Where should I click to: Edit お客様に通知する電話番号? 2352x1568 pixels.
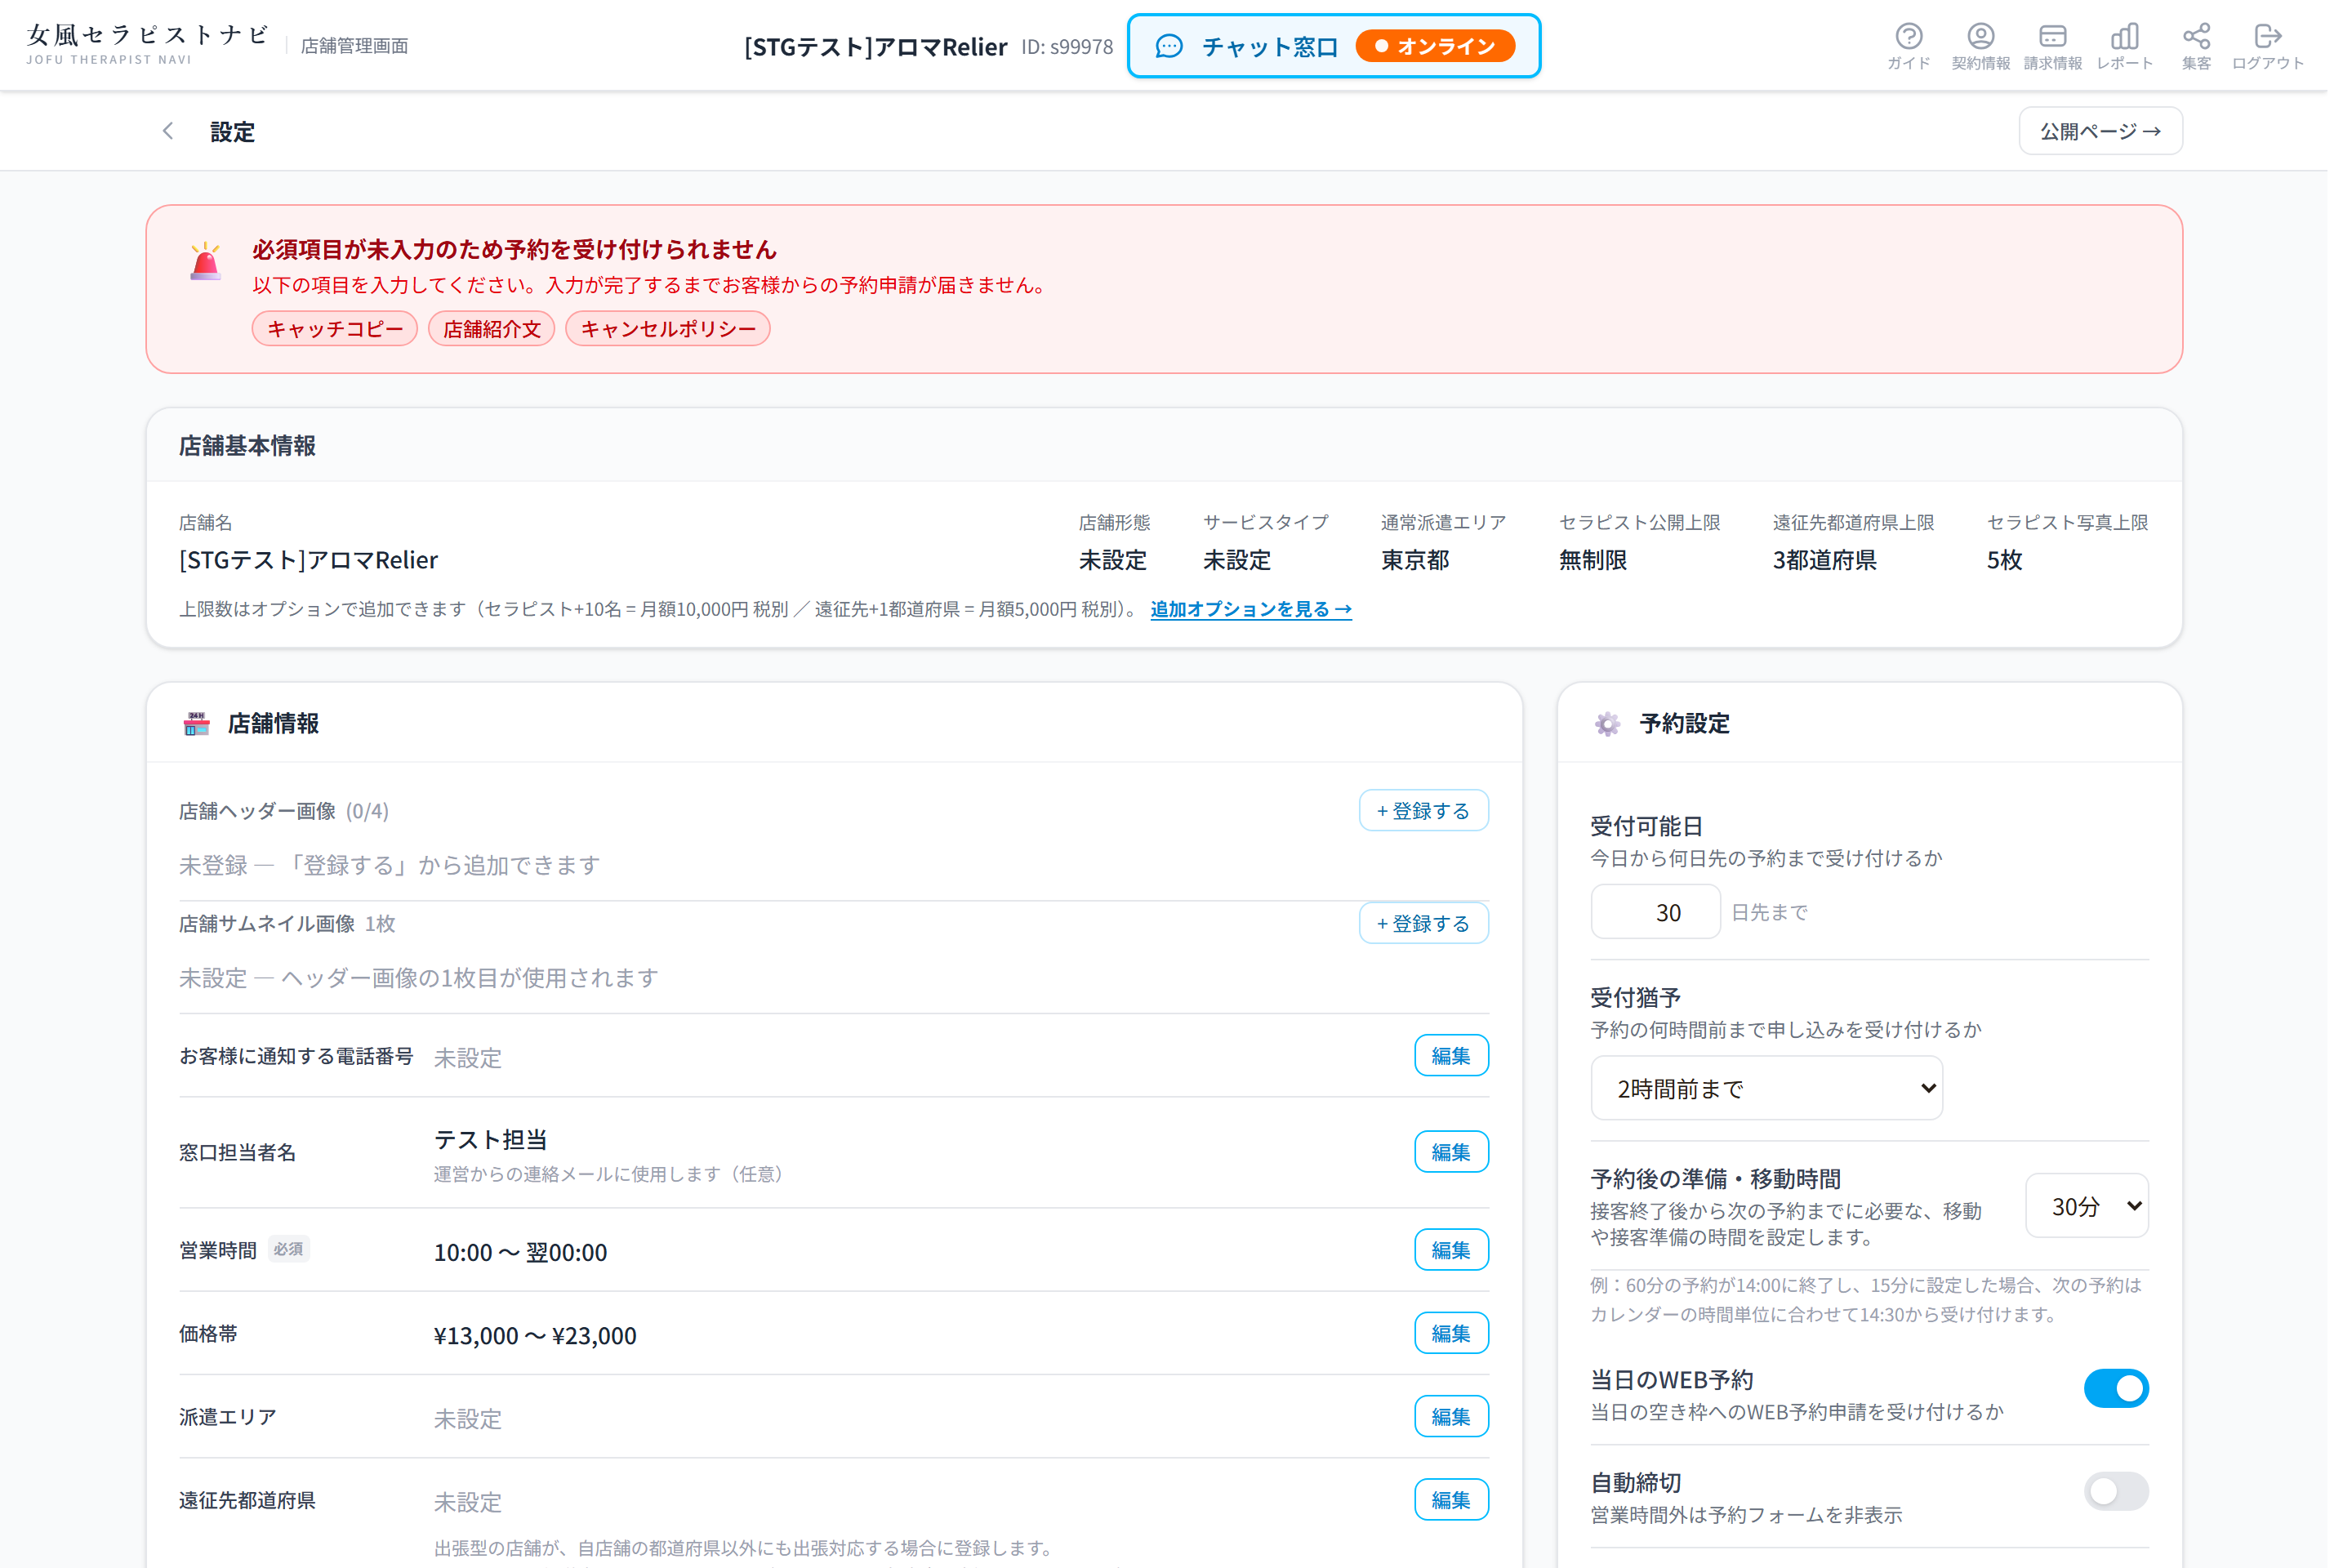click(1466, 1066)
